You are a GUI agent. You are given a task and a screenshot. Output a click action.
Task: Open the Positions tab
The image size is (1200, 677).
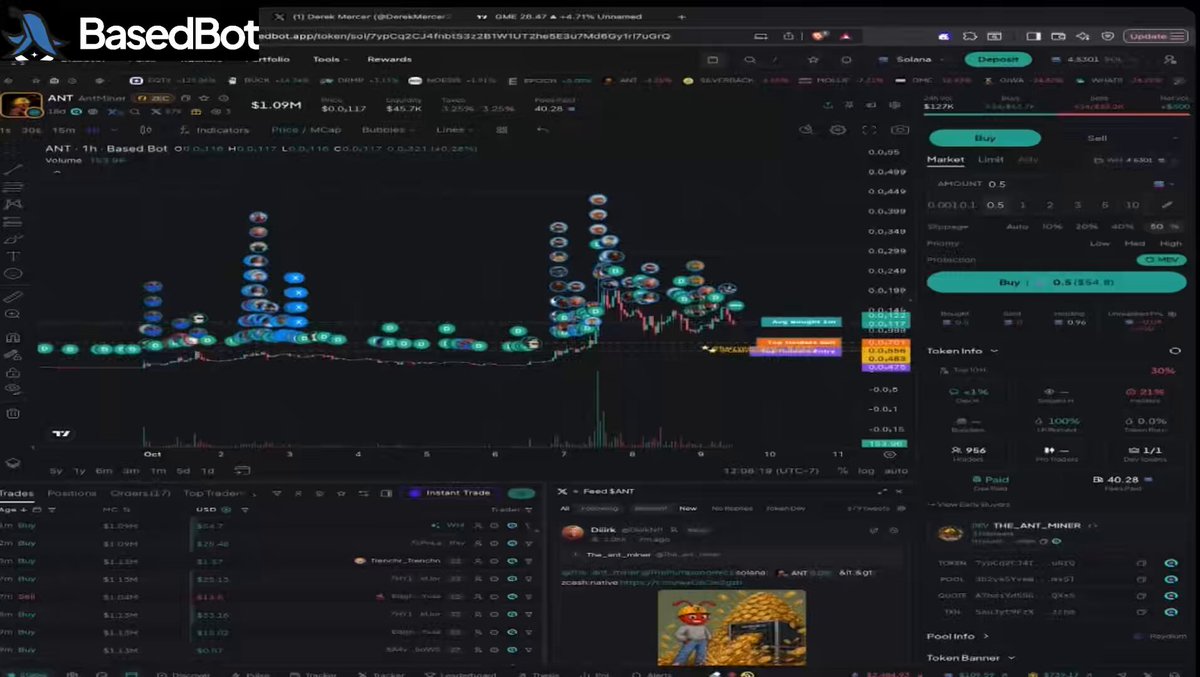(x=72, y=493)
